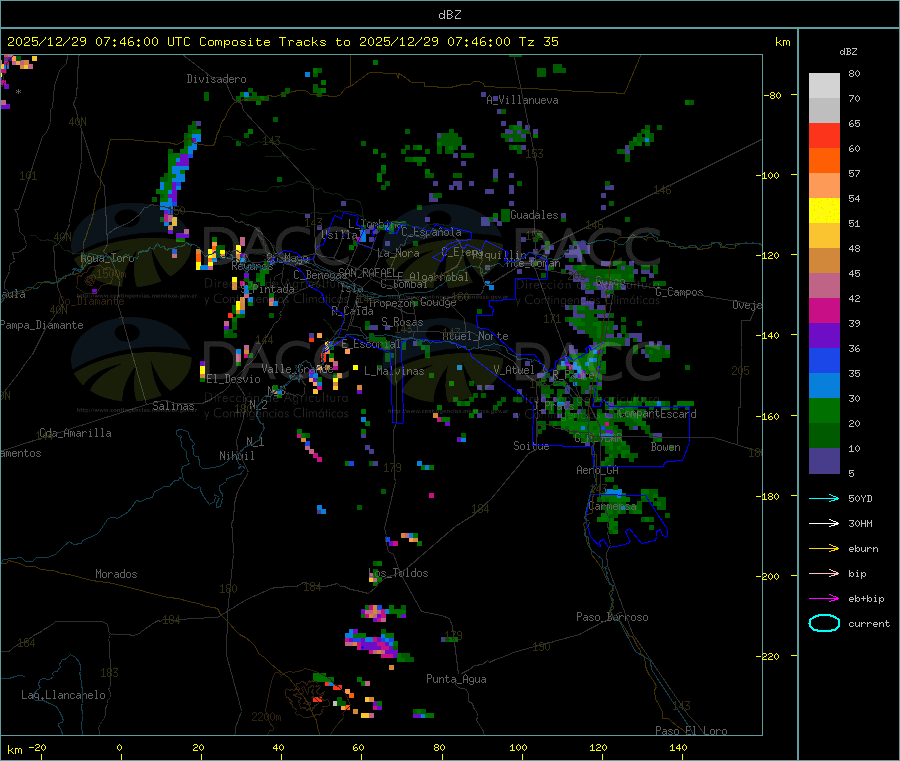The image size is (900, 761).
Task: Click the Divisadero location label
Action: pyautogui.click(x=216, y=79)
